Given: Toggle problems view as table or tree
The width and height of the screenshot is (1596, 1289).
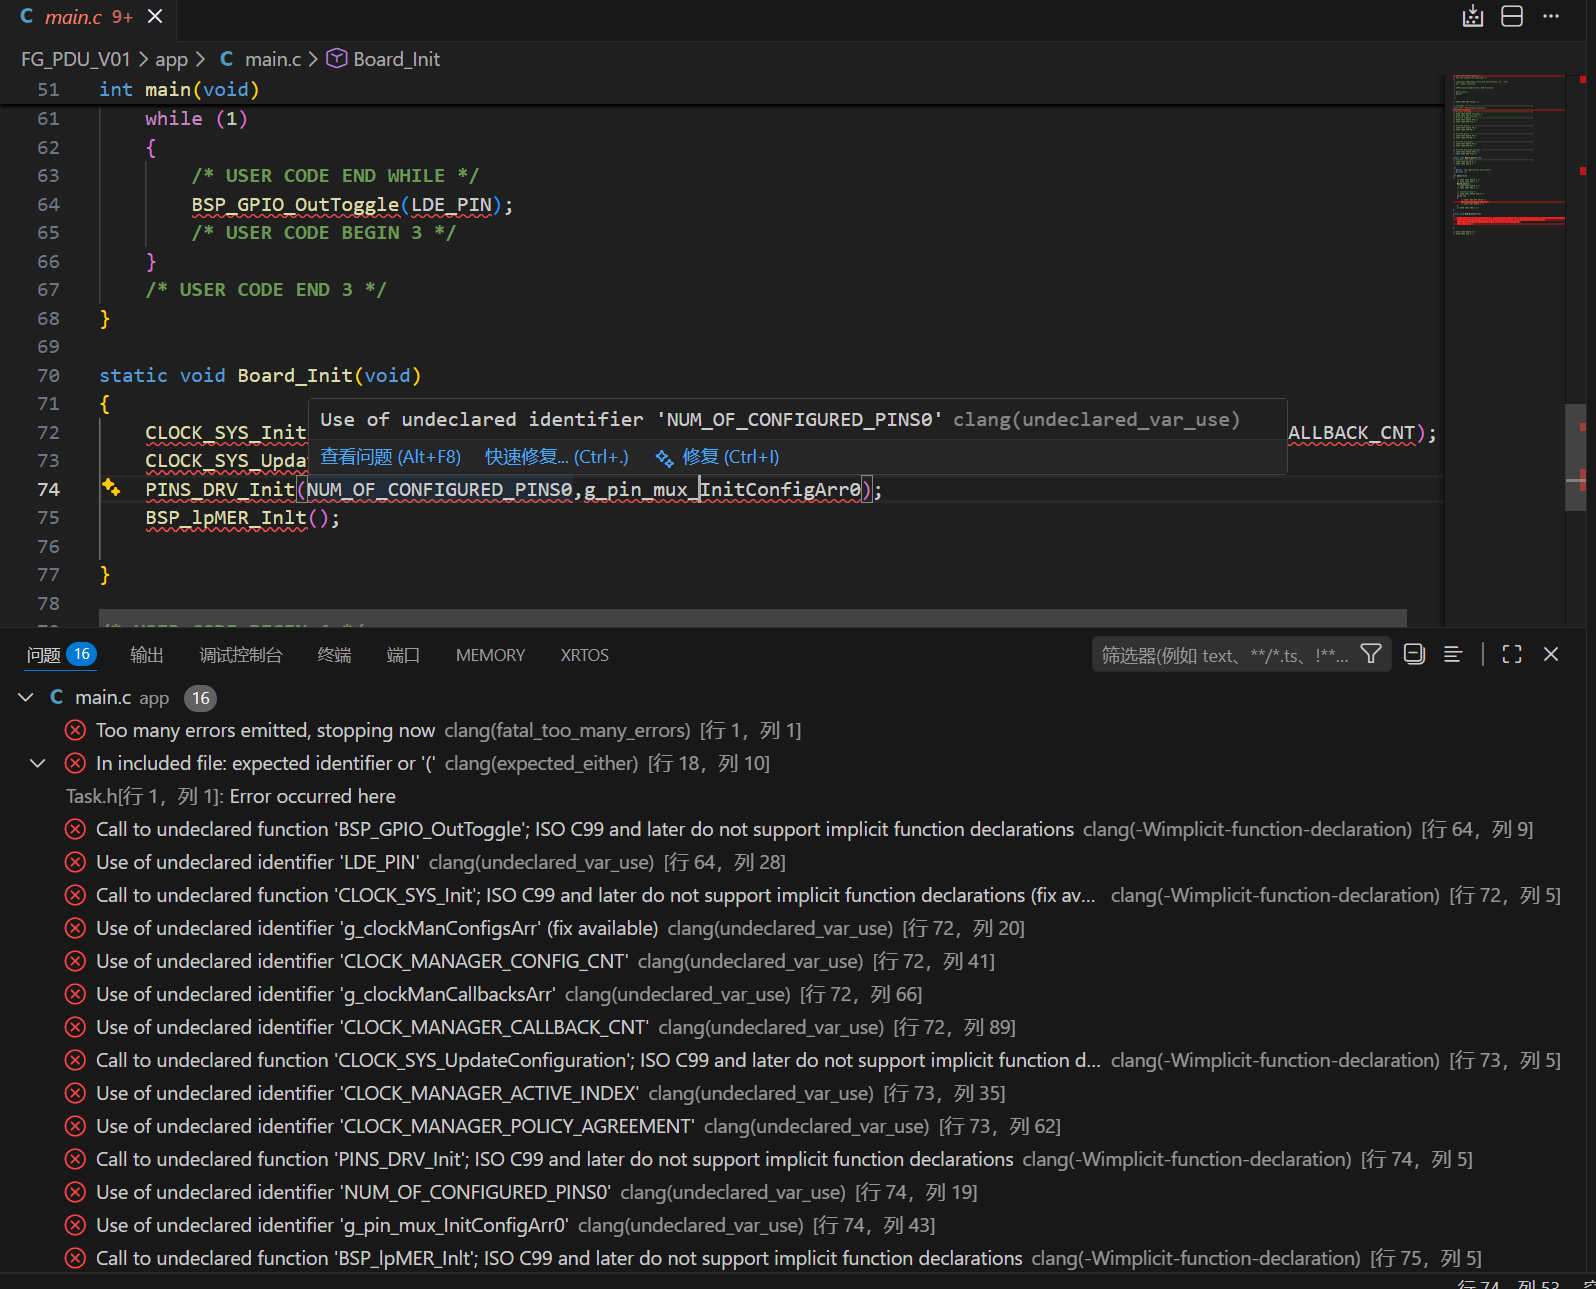Looking at the screenshot, I should point(1453,654).
